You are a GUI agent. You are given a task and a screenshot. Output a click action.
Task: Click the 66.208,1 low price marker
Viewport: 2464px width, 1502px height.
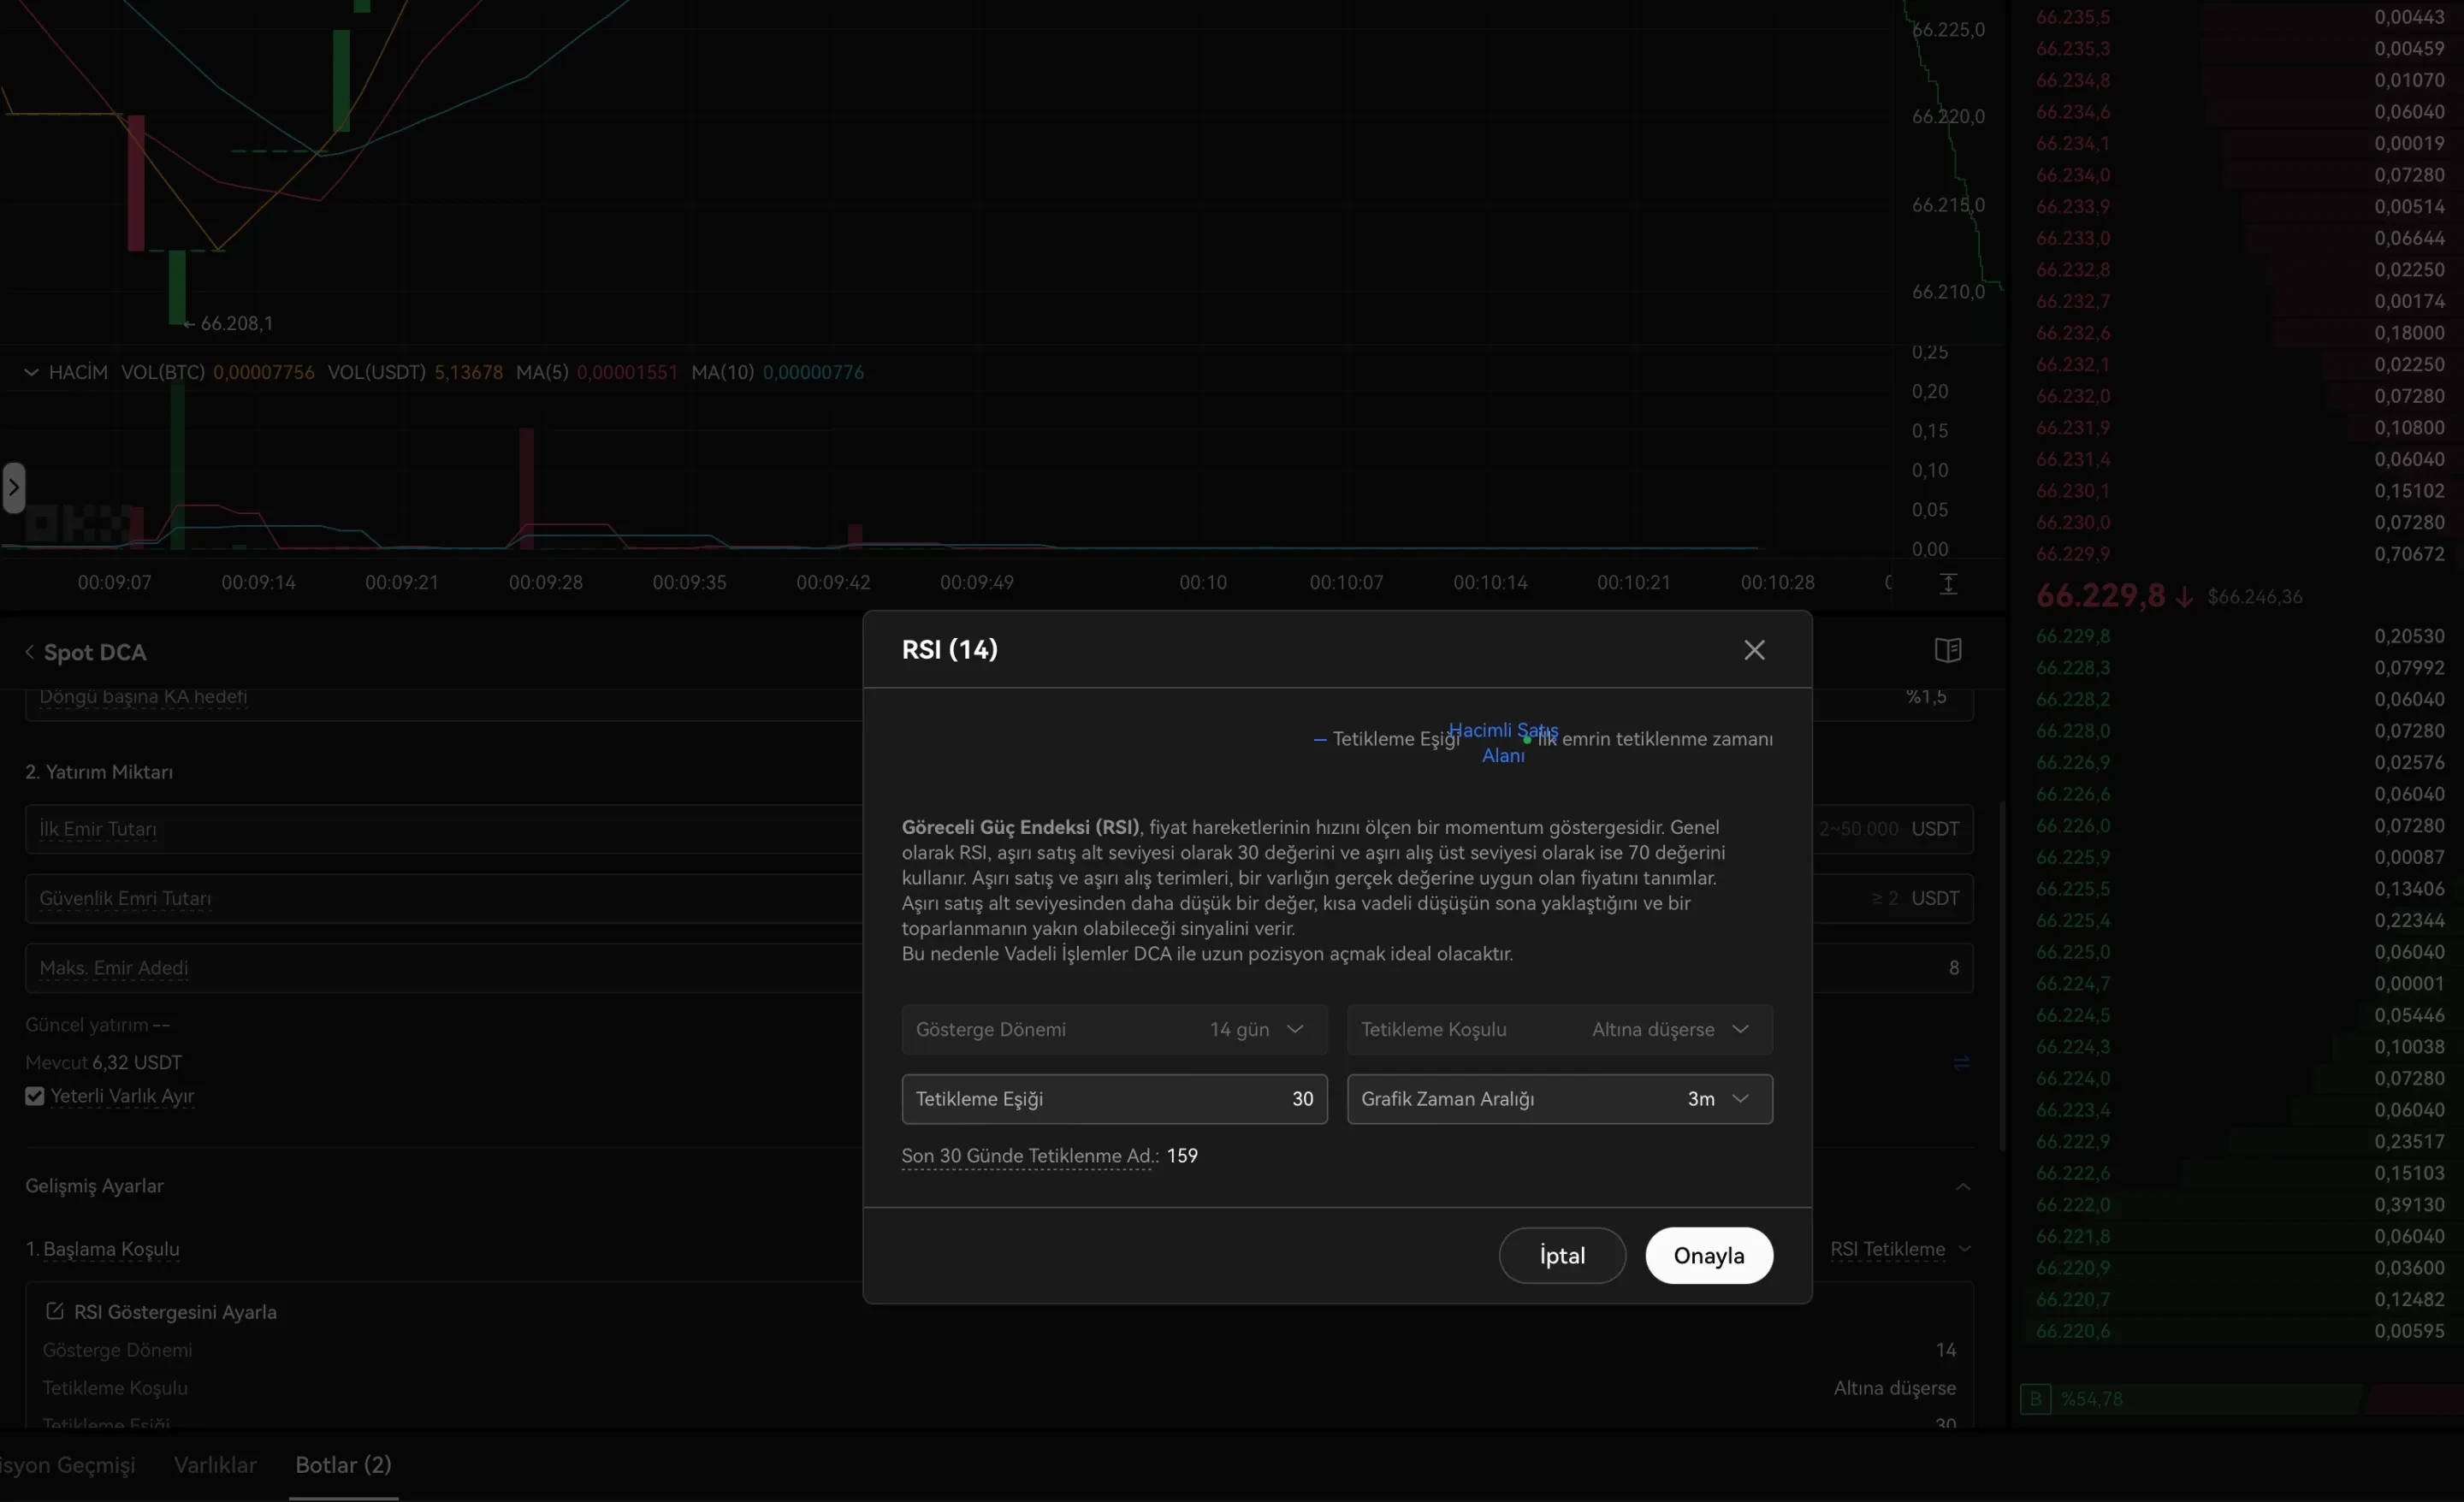point(236,323)
